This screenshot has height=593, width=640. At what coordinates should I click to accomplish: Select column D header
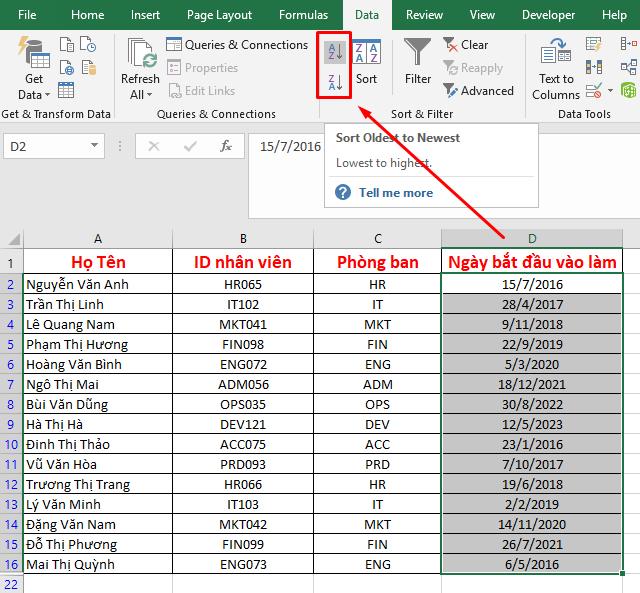(531, 239)
